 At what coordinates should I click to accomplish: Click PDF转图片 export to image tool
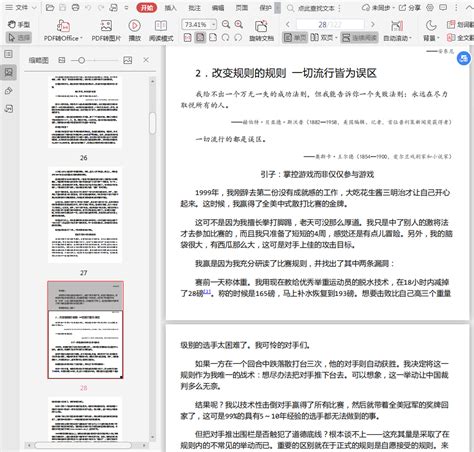coord(106,30)
